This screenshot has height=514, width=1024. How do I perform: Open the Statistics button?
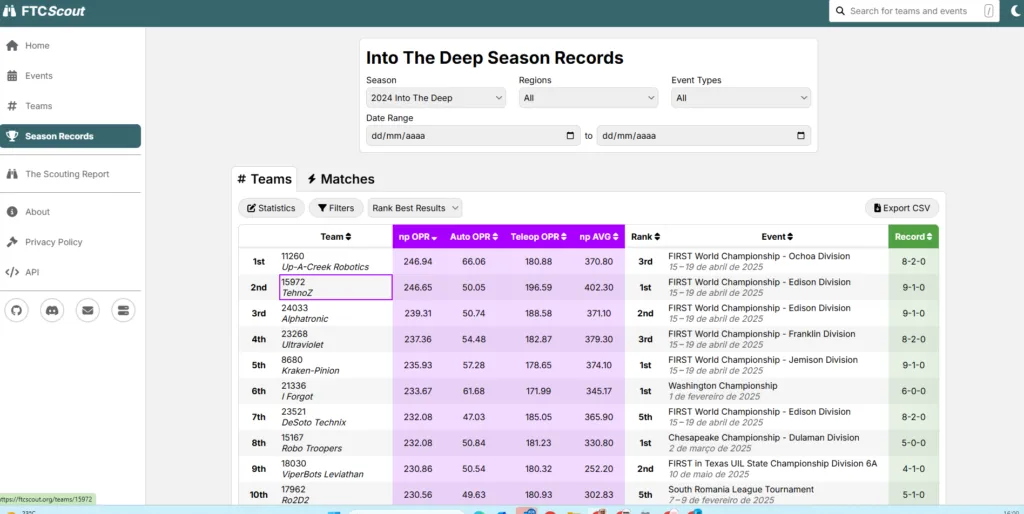(271, 208)
